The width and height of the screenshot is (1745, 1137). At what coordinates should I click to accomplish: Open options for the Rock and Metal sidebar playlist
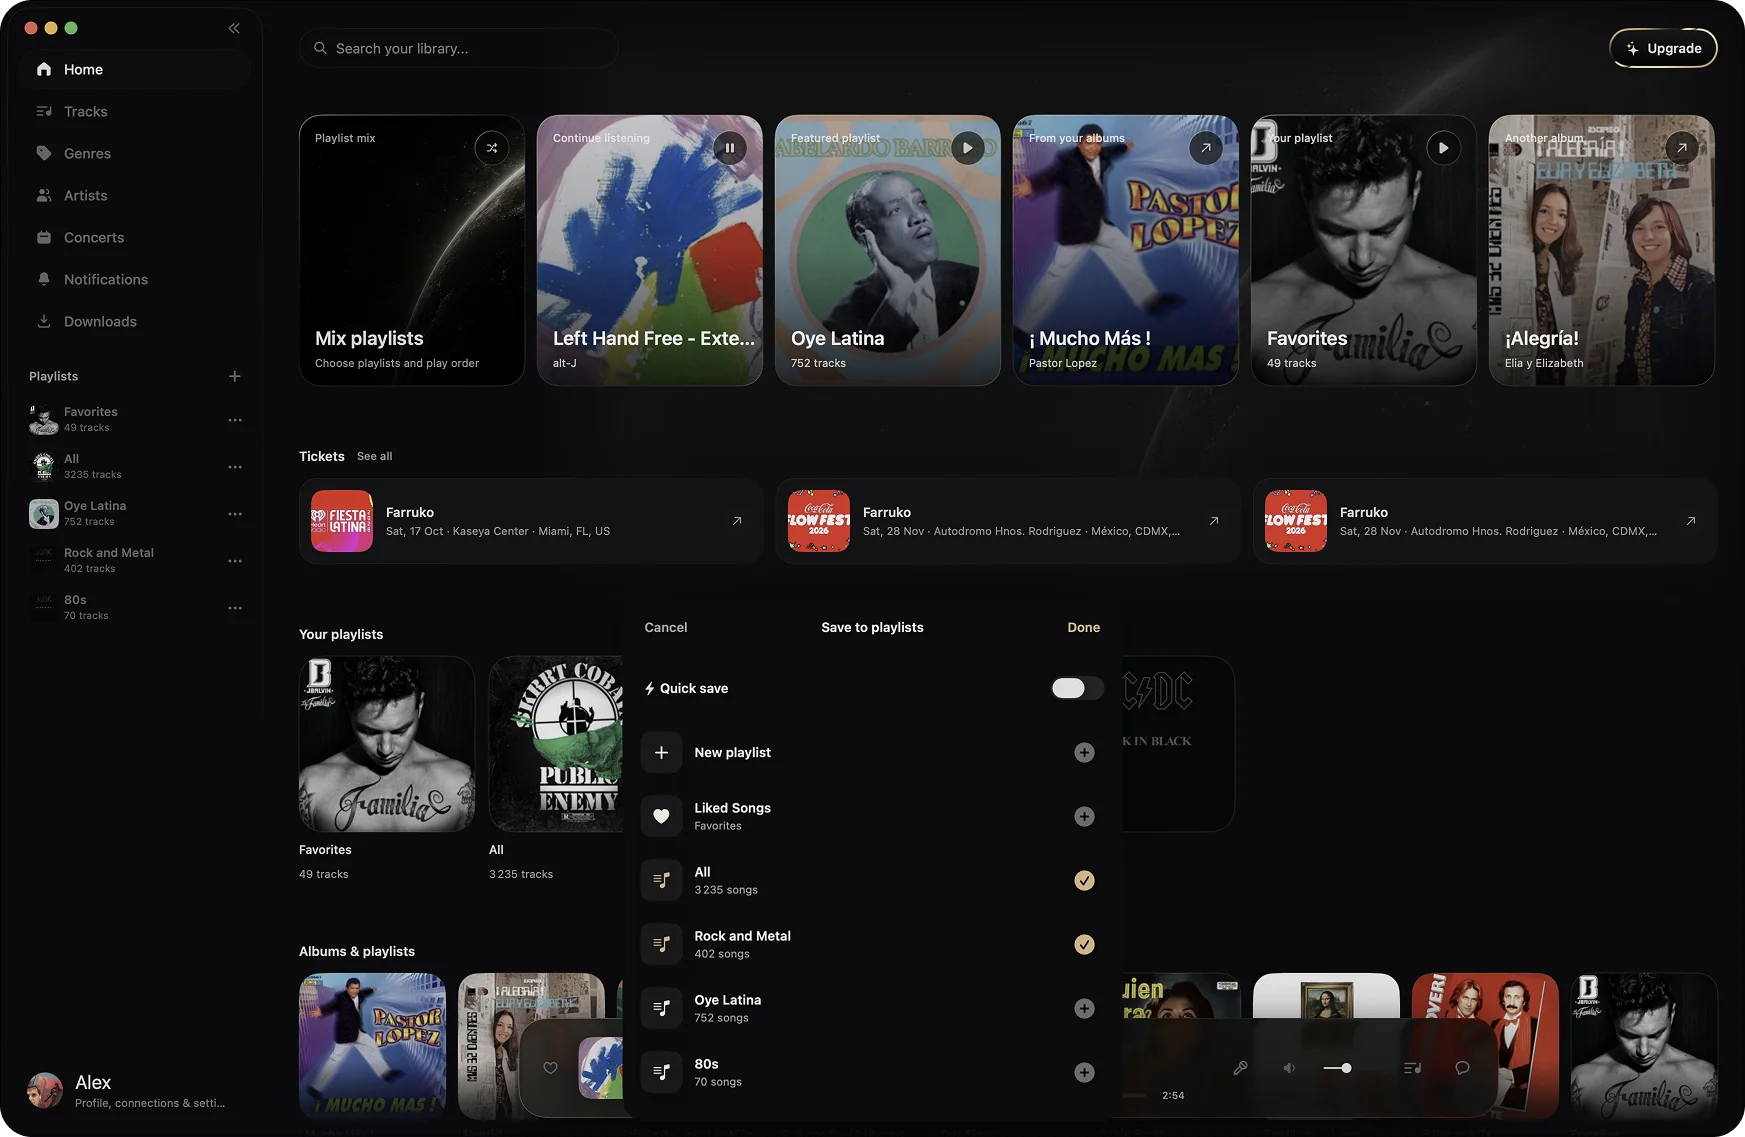(x=235, y=561)
